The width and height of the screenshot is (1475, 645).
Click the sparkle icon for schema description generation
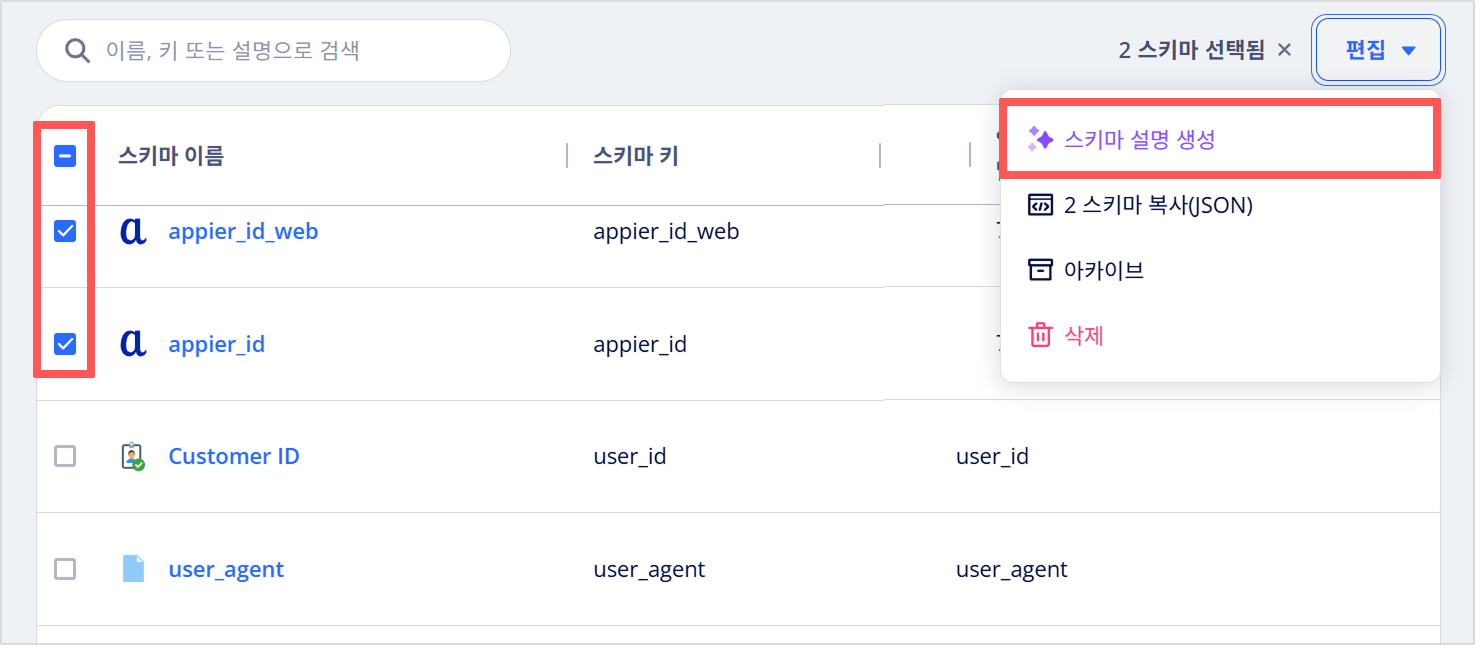(1040, 140)
